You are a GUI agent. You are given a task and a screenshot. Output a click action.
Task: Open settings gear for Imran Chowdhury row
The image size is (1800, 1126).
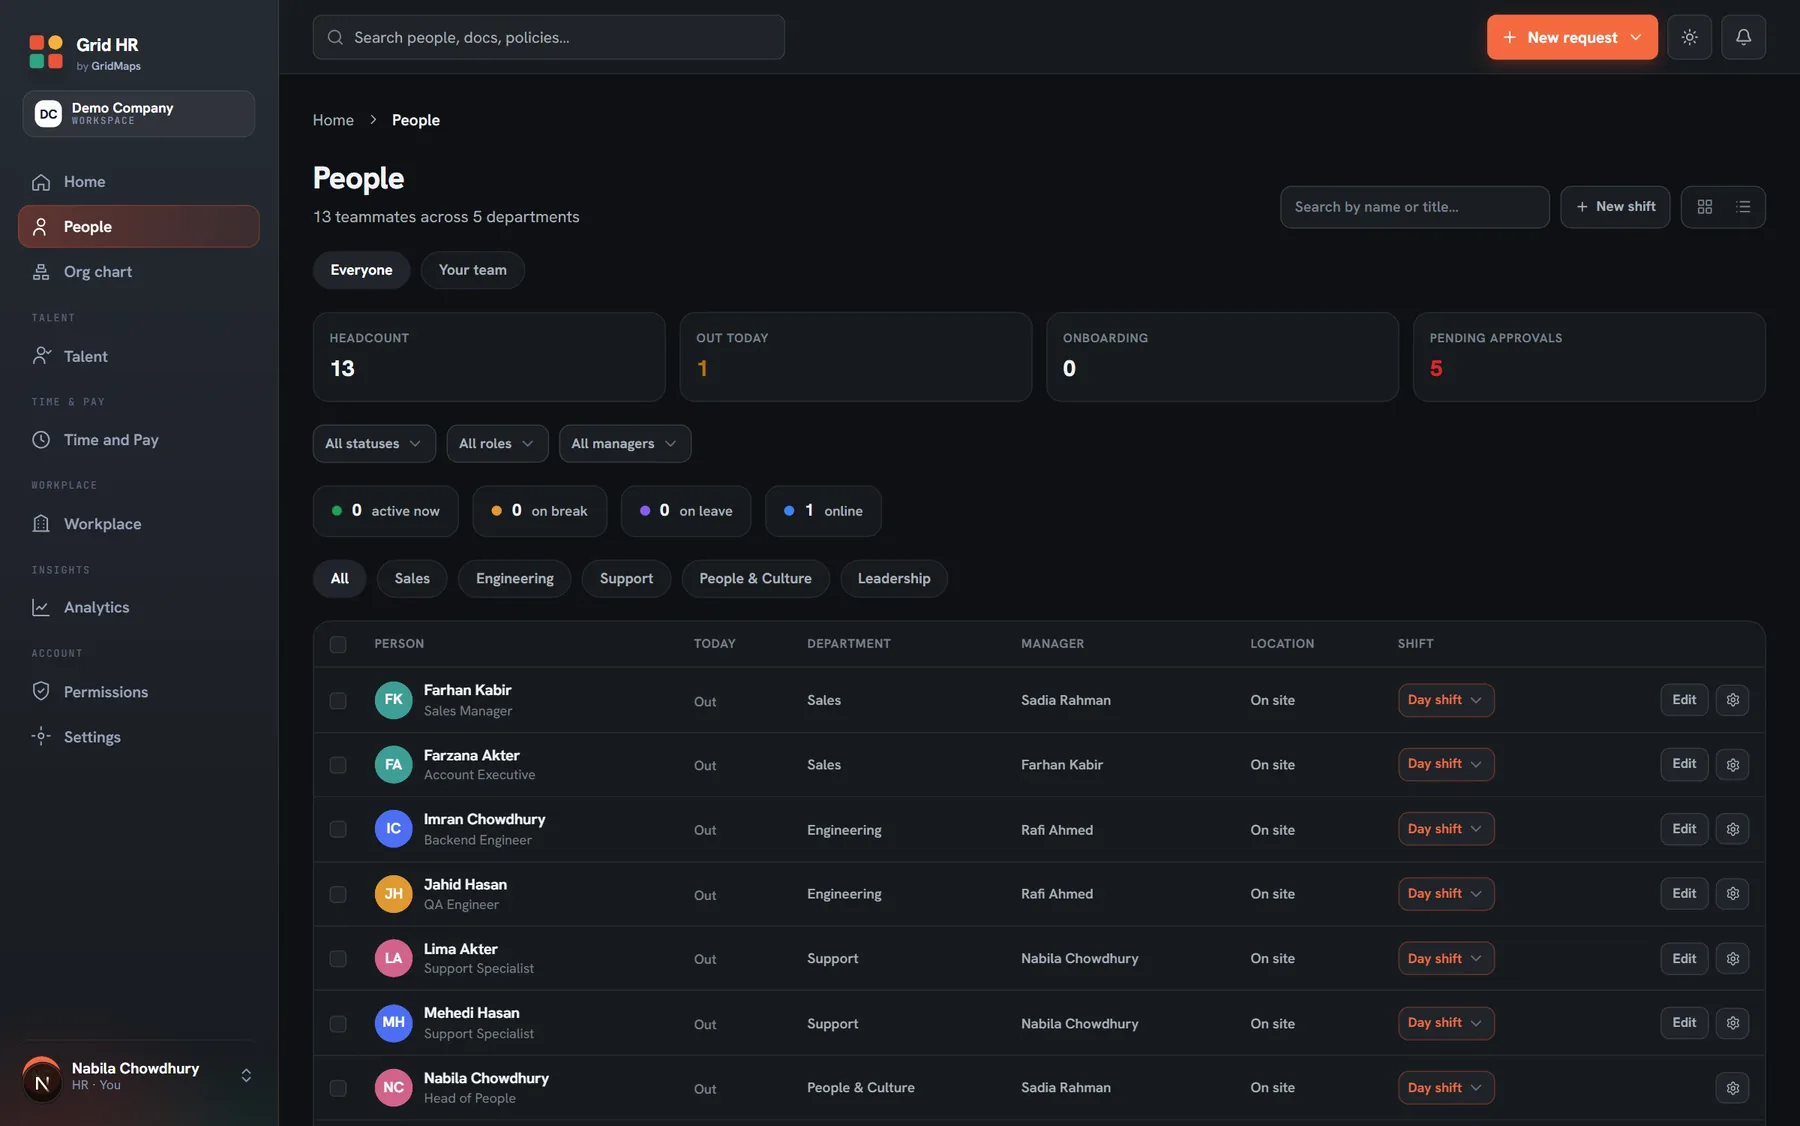(1732, 829)
